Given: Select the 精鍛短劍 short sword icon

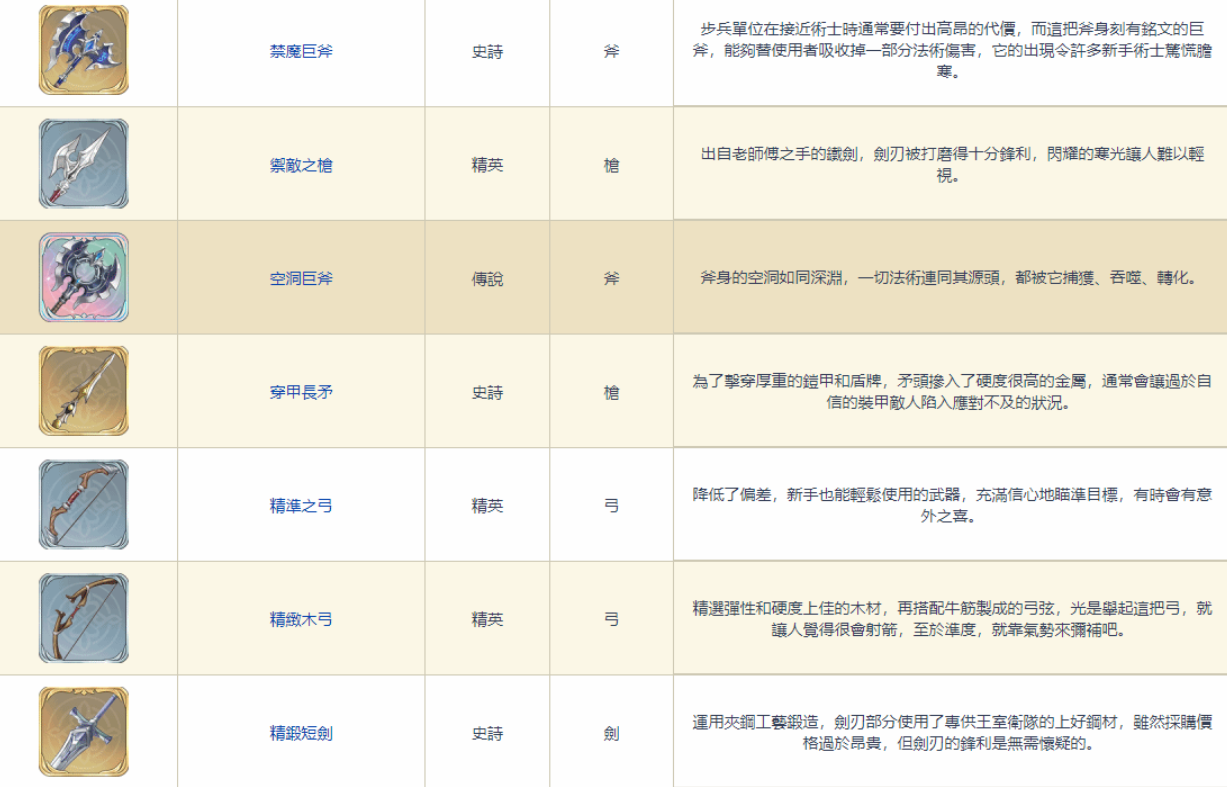Looking at the screenshot, I should [x=84, y=732].
